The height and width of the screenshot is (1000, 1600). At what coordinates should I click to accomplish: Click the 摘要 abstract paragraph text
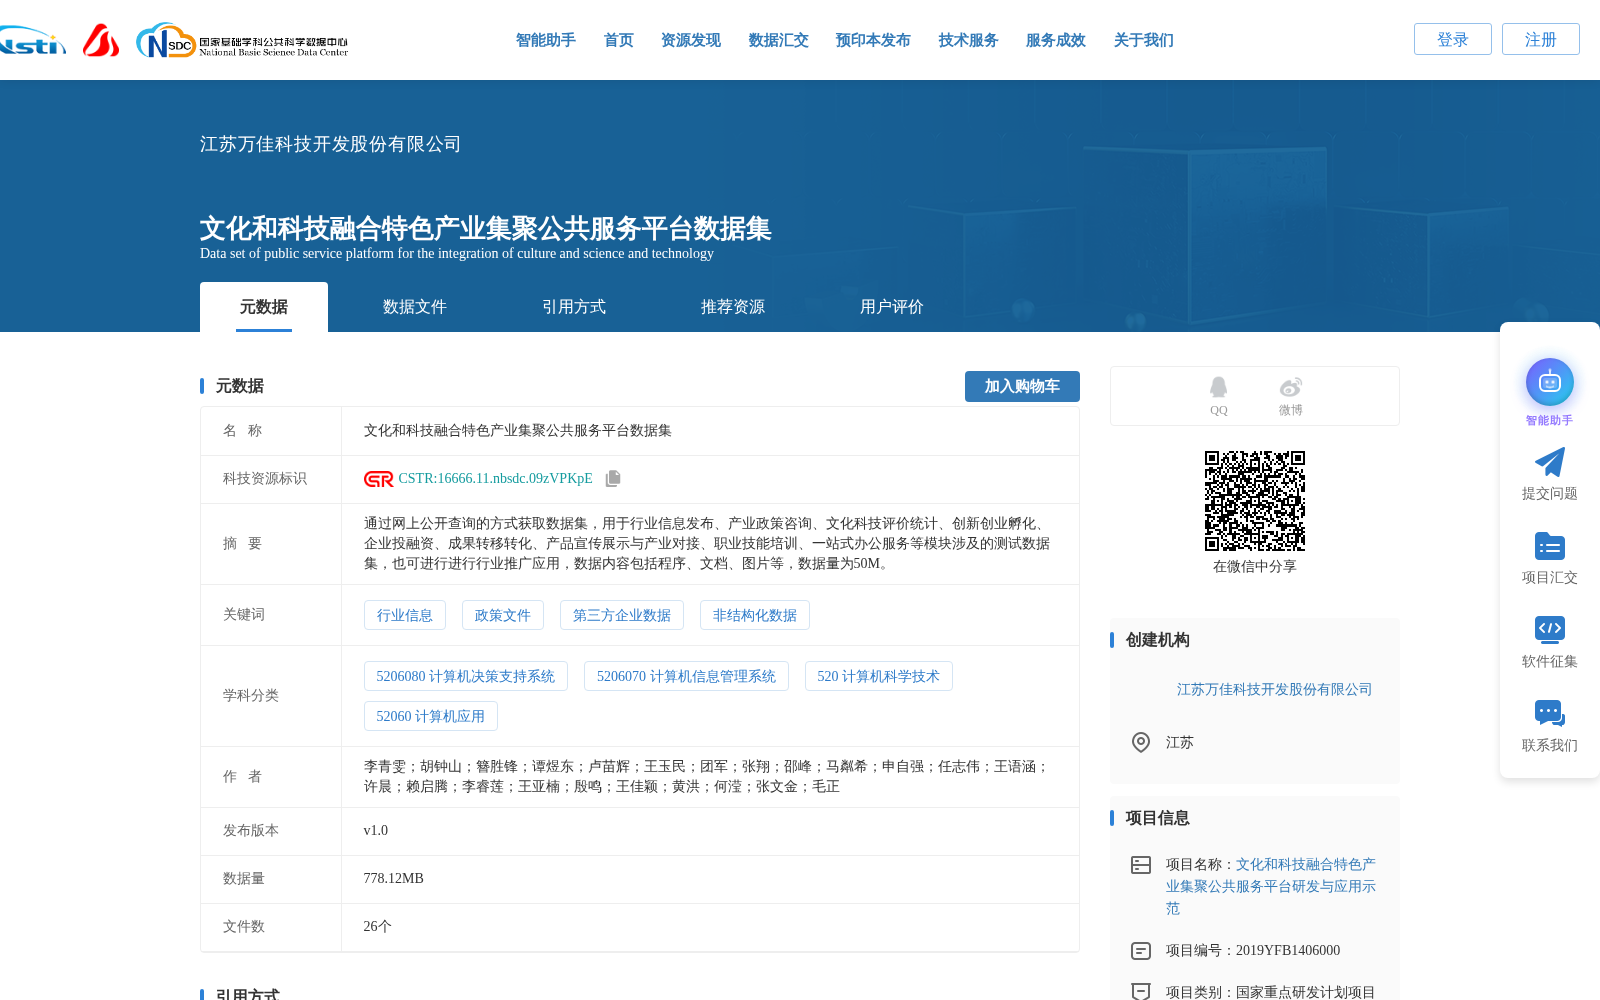tap(707, 544)
